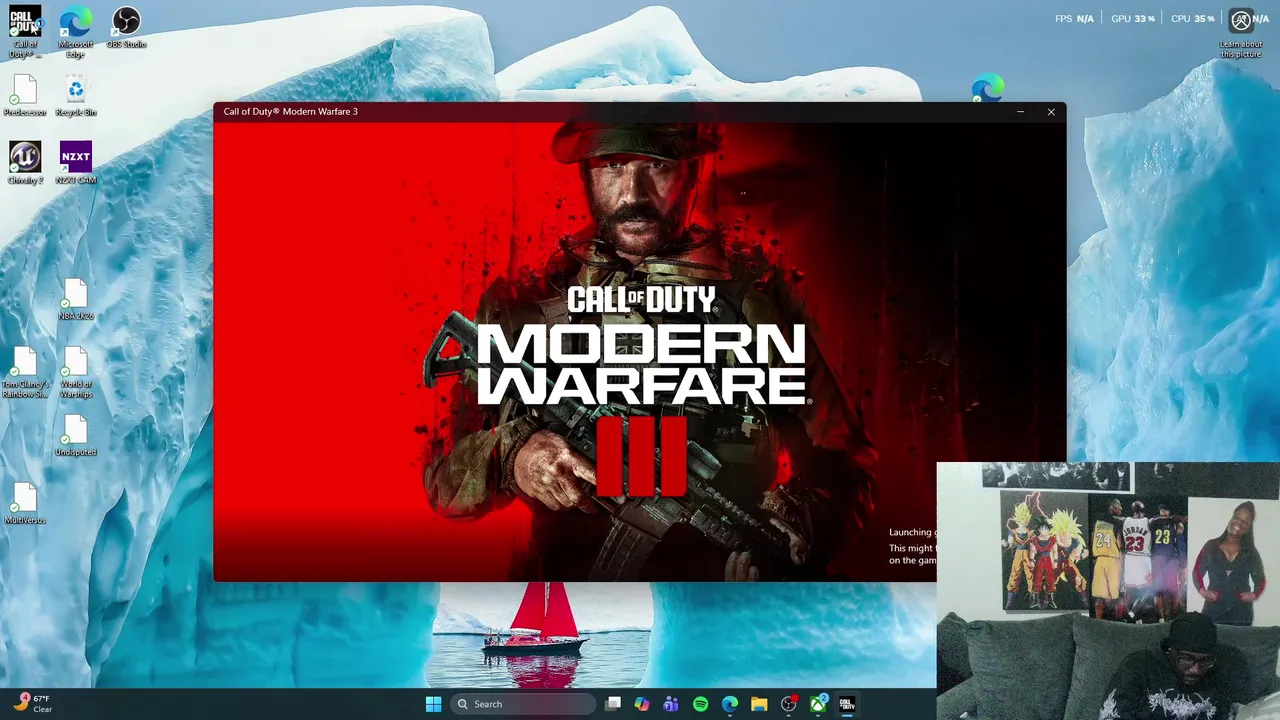Open Microsoft Edge desktop shortcut
The image size is (1280, 720).
tap(76, 32)
